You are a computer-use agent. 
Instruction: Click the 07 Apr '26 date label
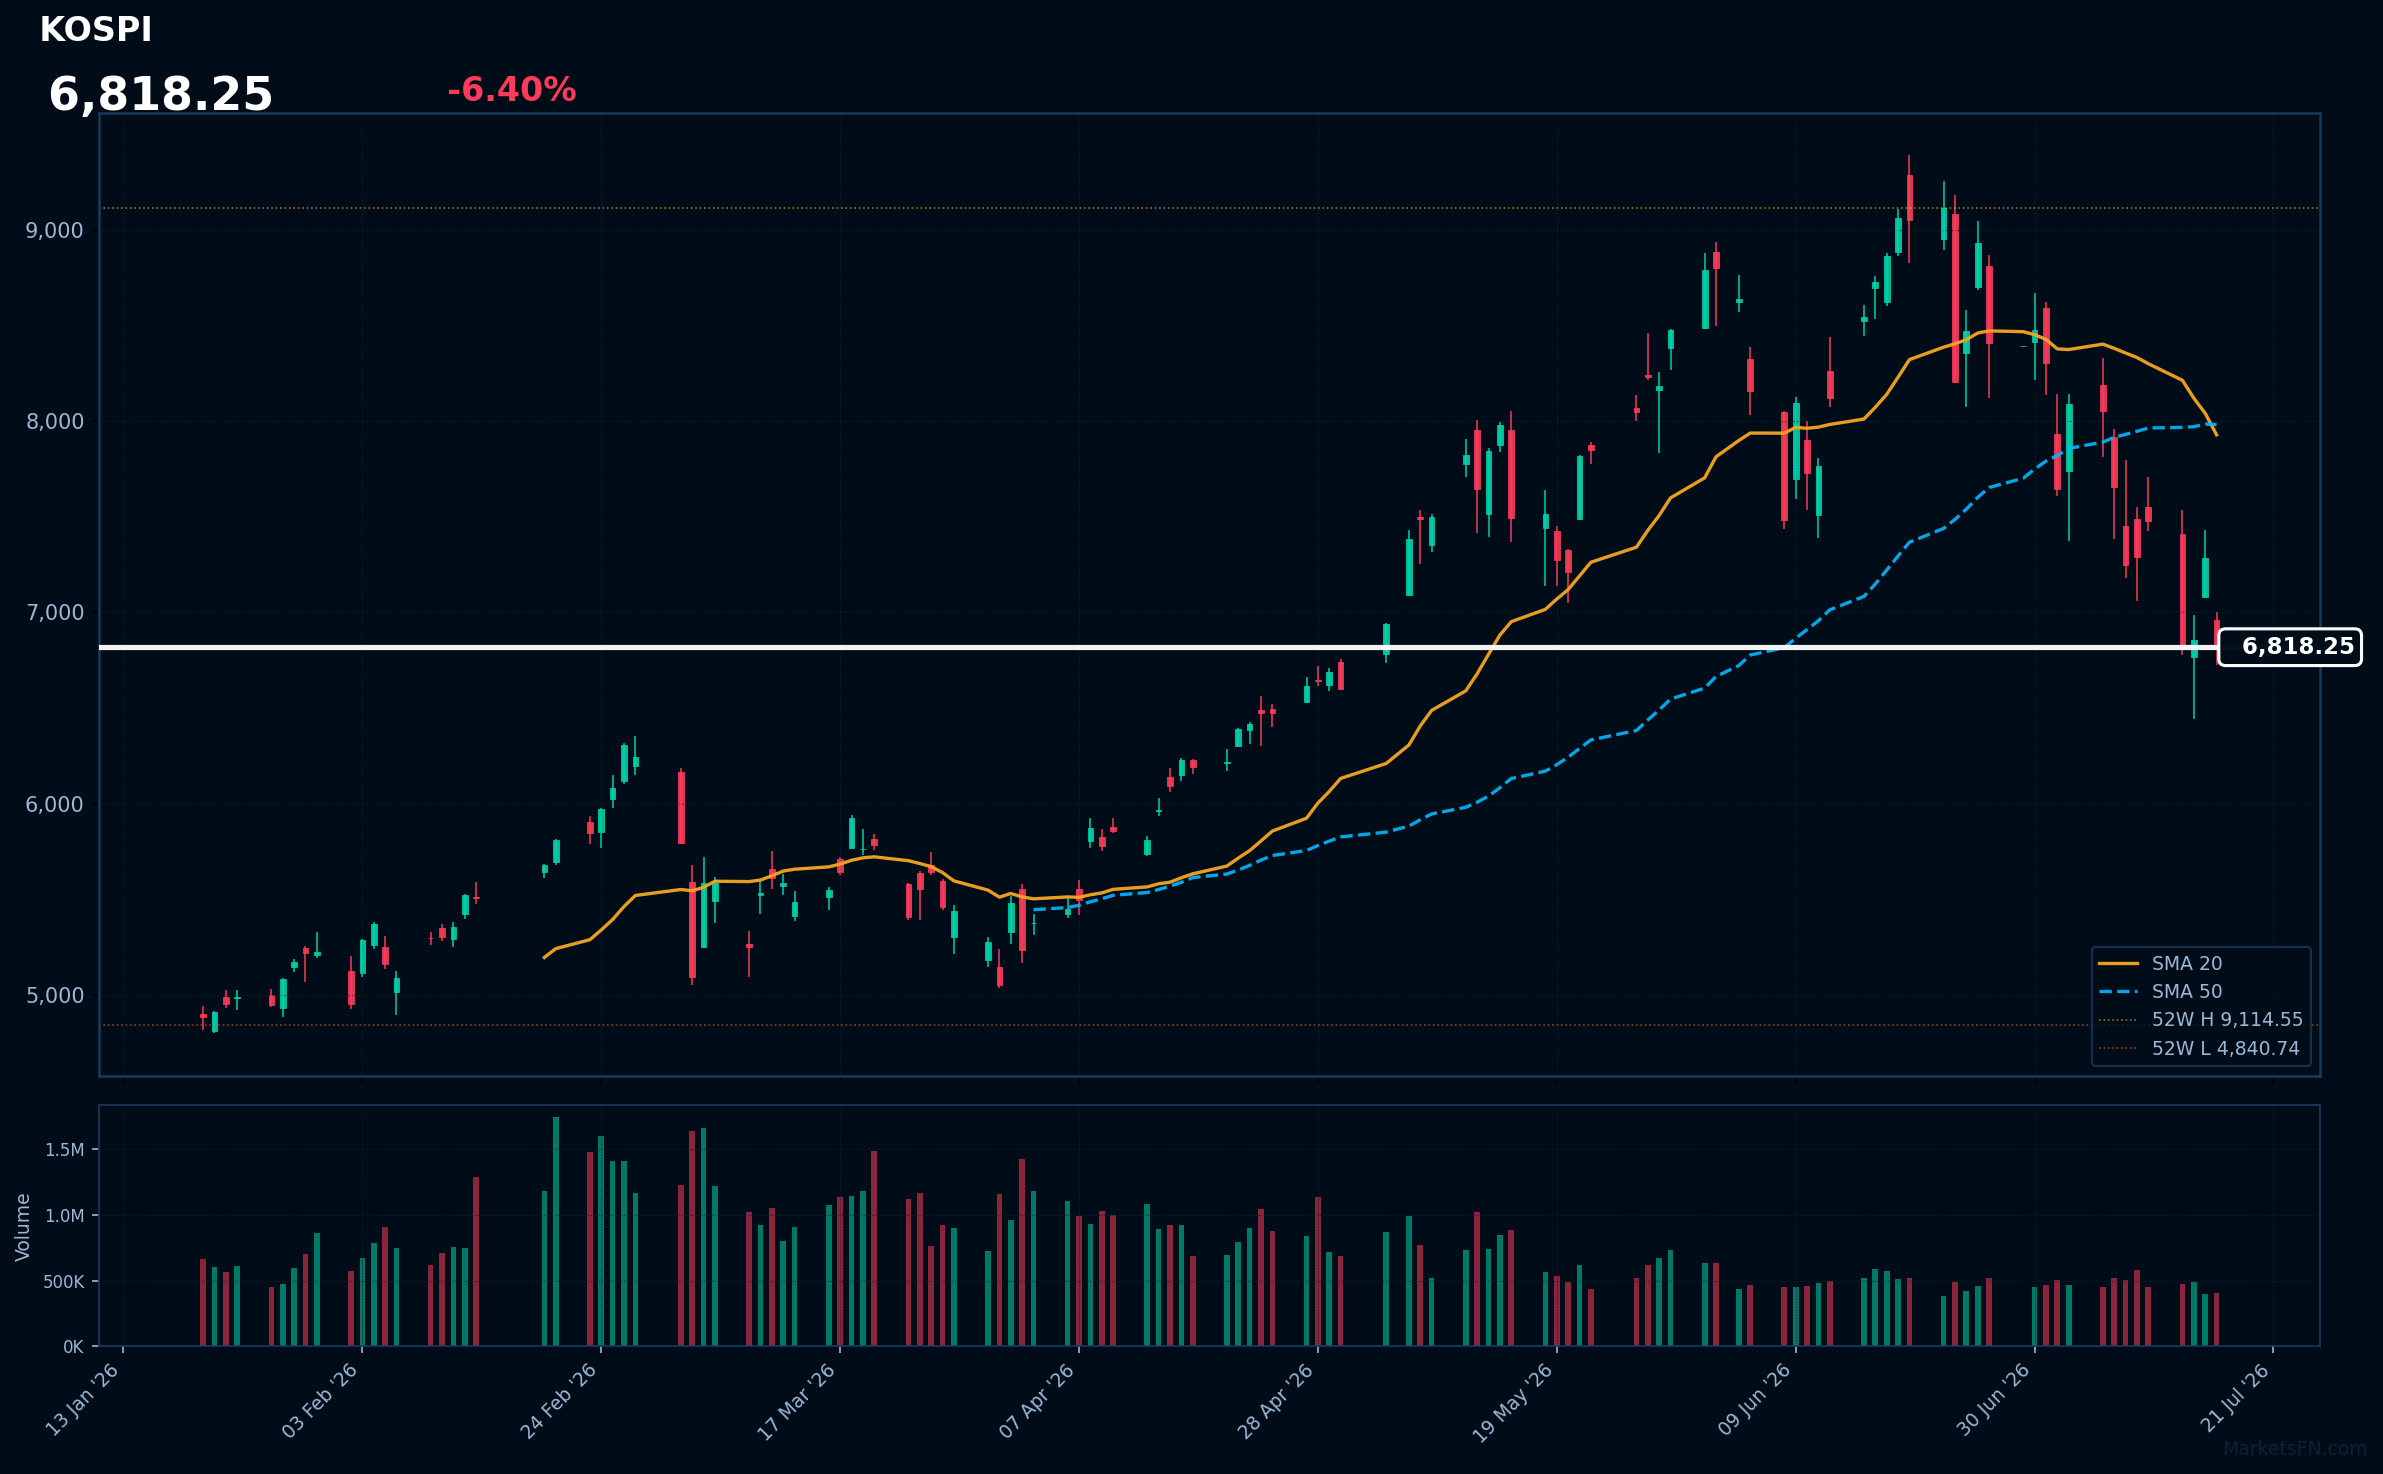[1037, 1400]
